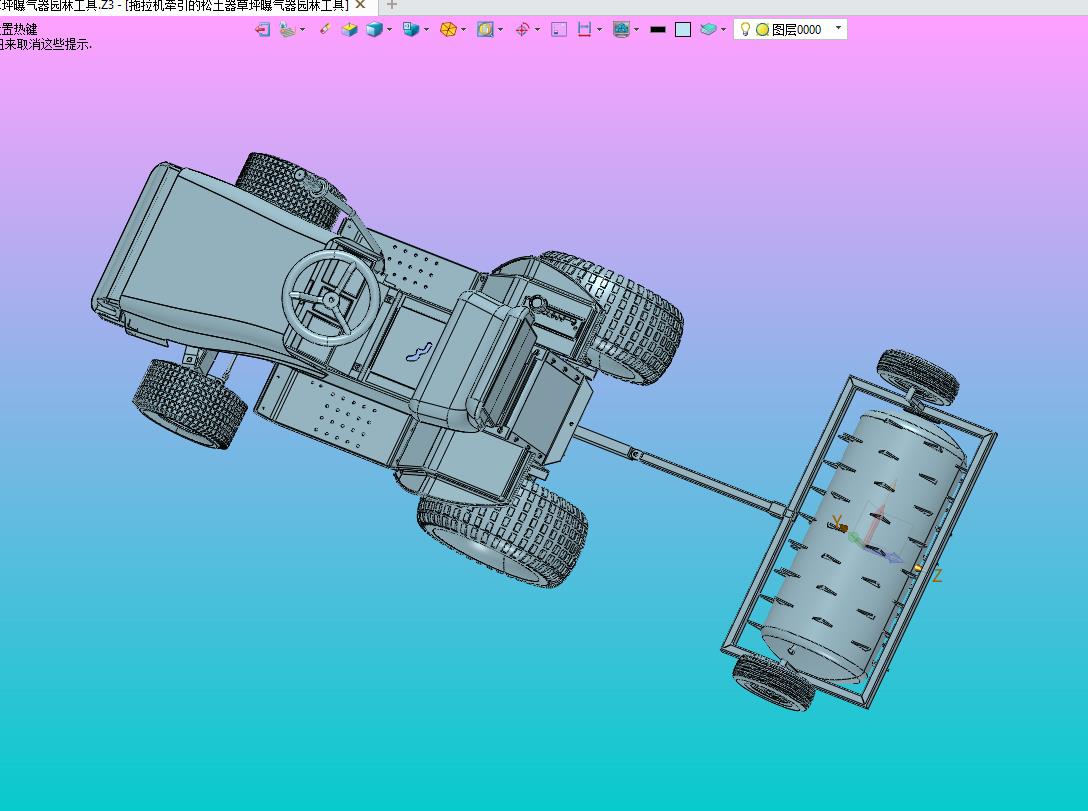Open the dropdown arrow beside the striped-plane icon

pyautogui.click(x=302, y=29)
